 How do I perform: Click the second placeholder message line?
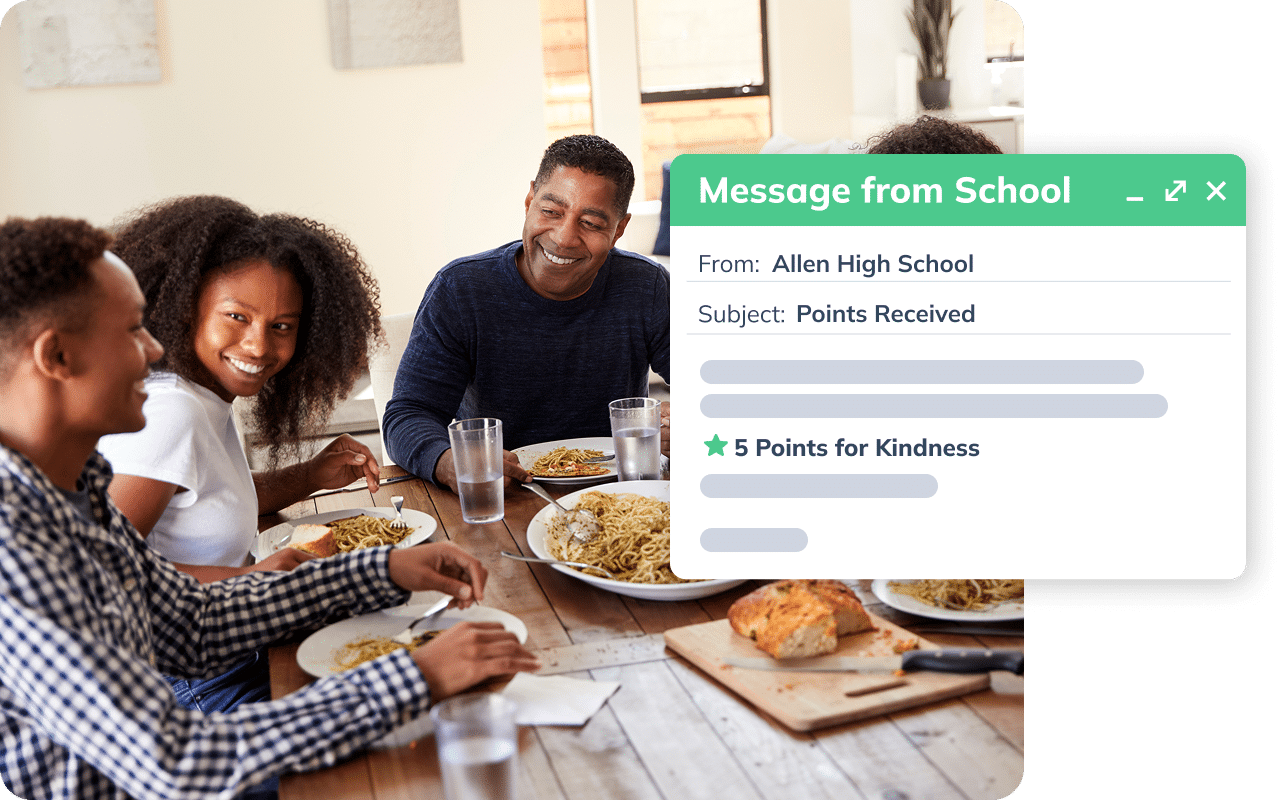[934, 406]
